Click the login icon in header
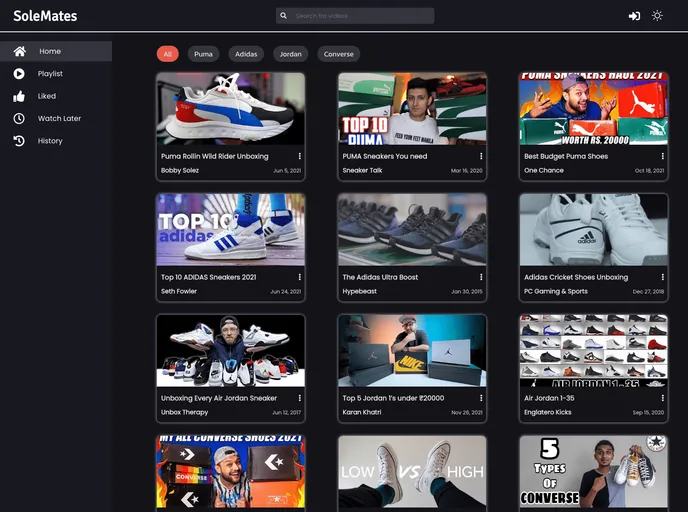Image resolution: width=688 pixels, height=512 pixels. (634, 16)
